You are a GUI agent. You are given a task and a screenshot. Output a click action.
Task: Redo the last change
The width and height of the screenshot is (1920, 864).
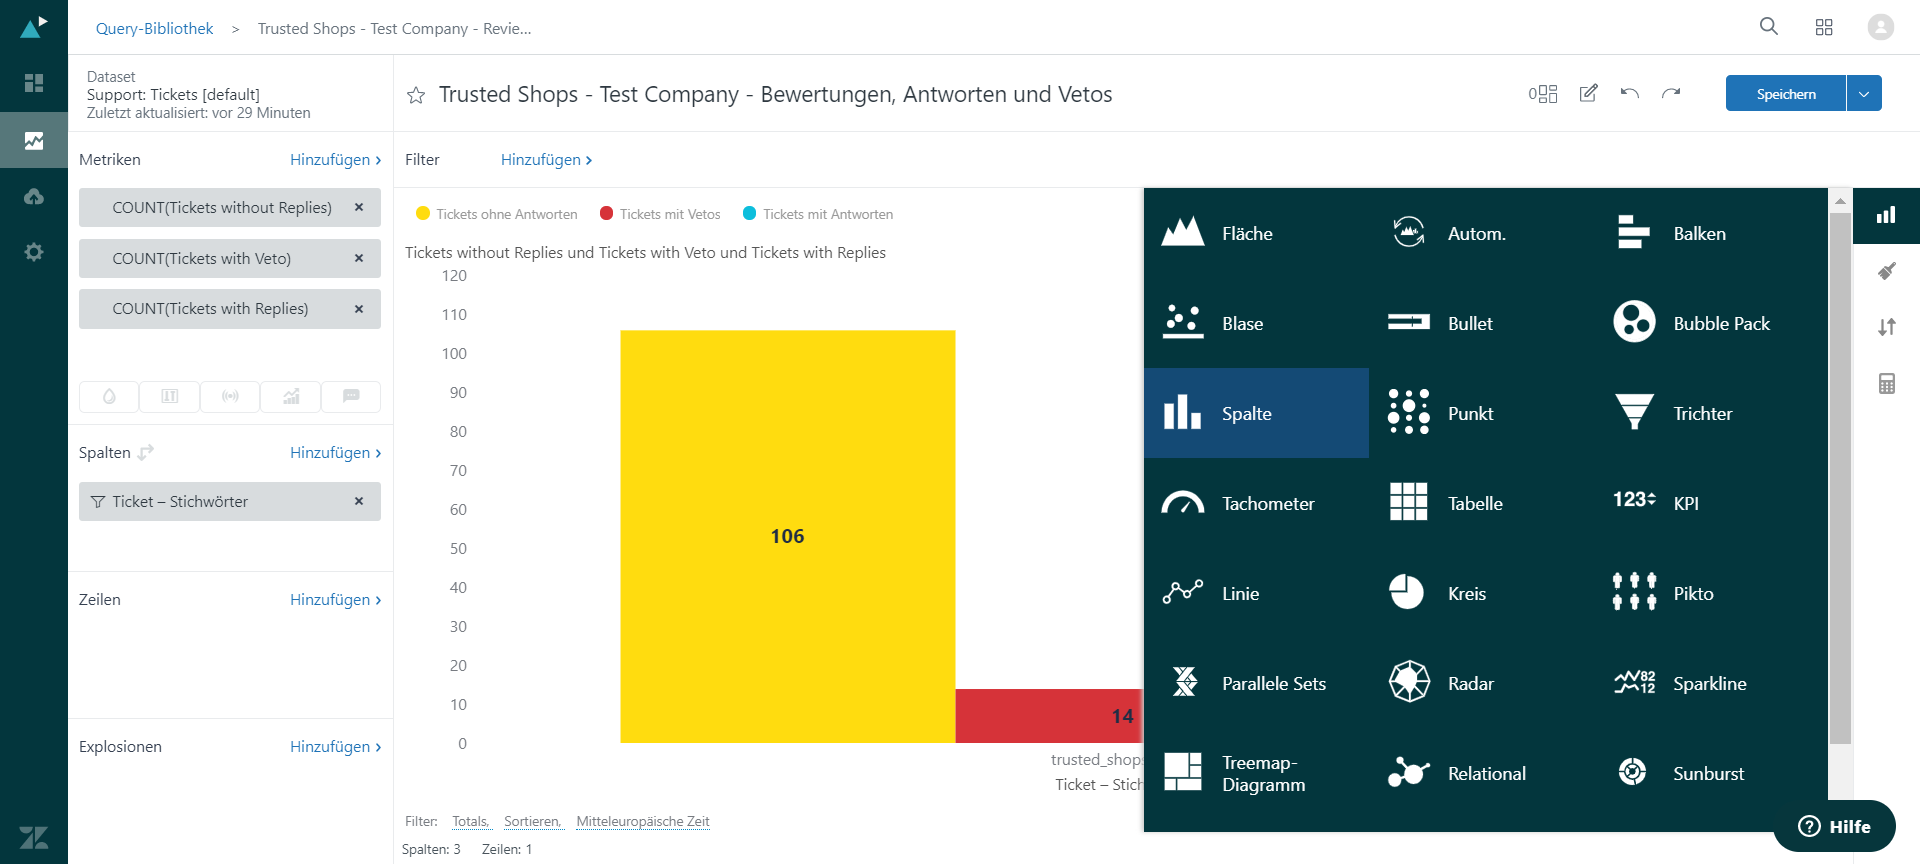[x=1671, y=93]
